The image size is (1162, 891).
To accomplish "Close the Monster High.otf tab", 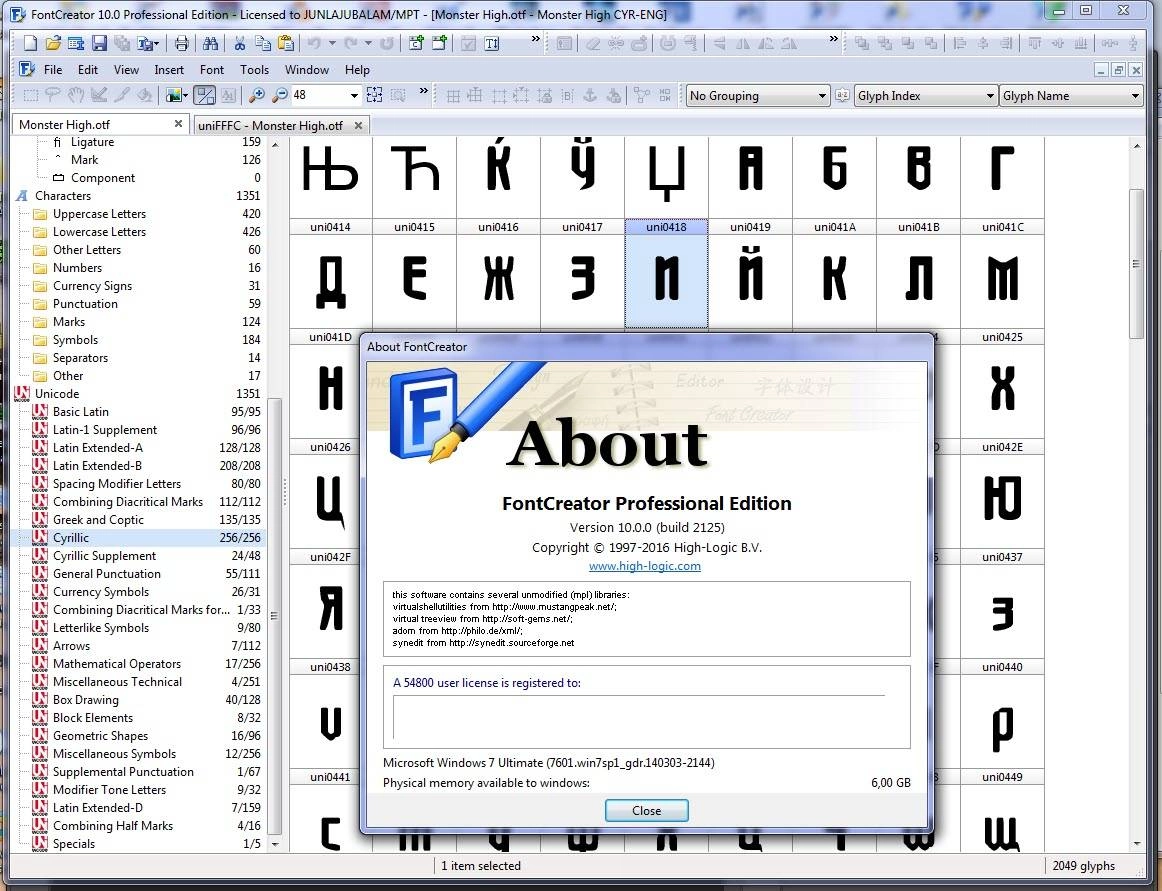I will click(178, 124).
